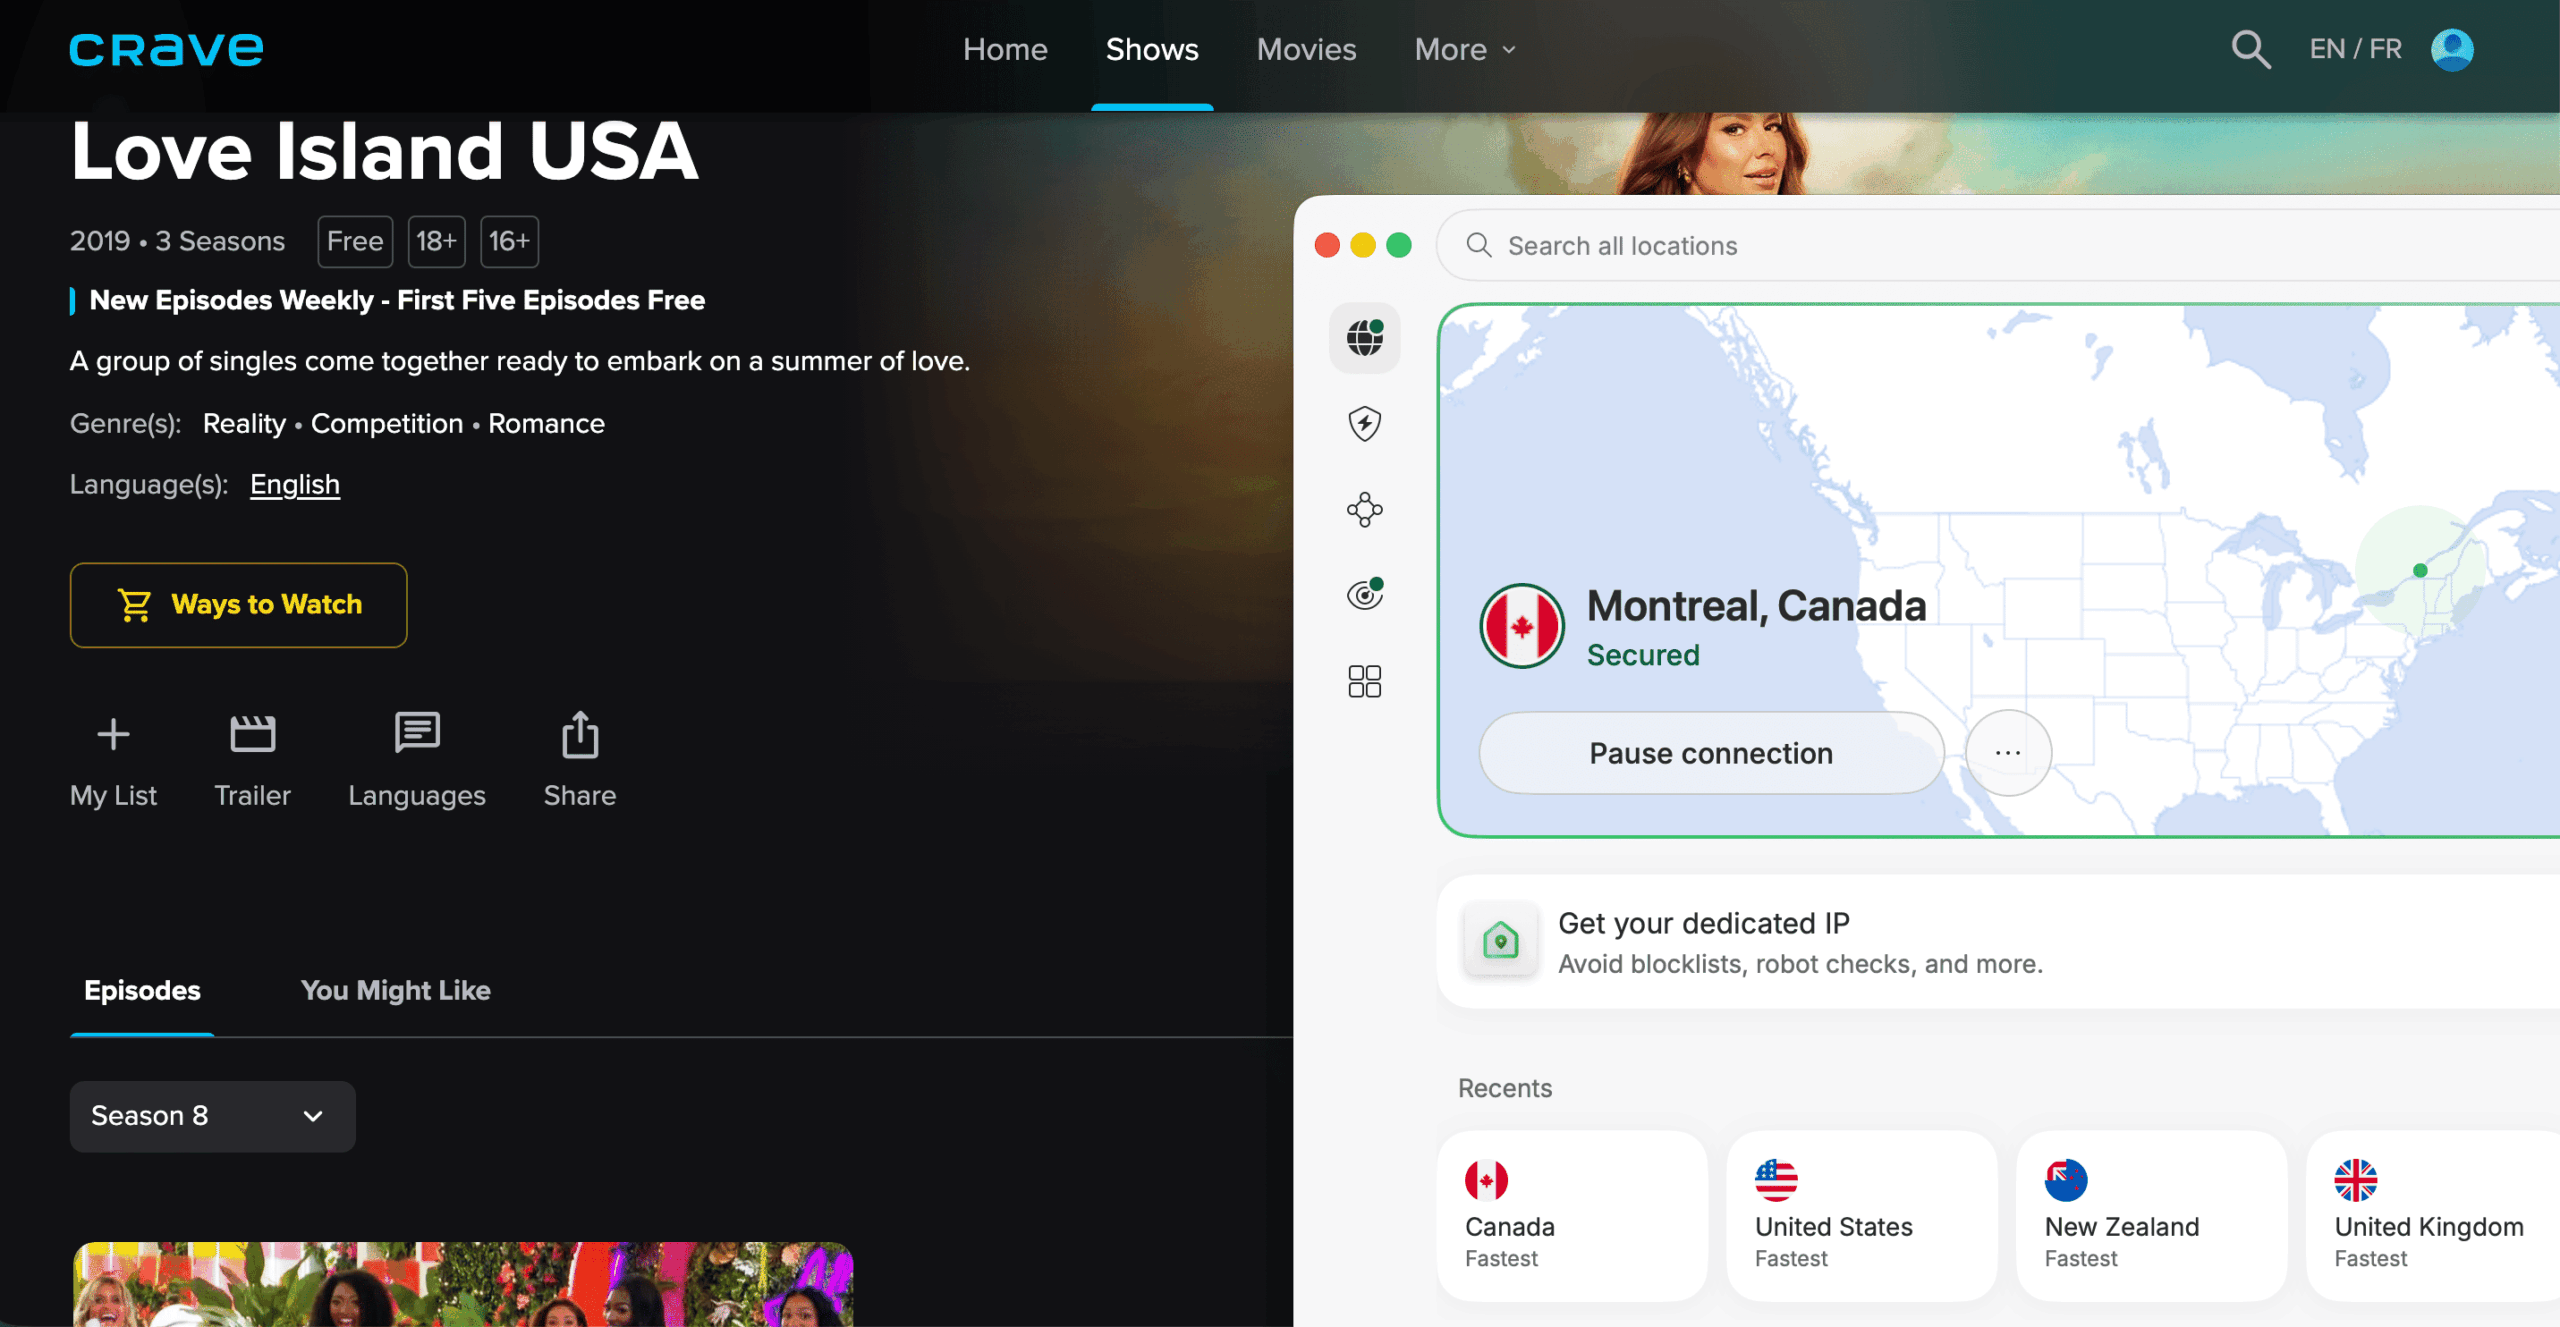The height and width of the screenshot is (1327, 2560).
Task: Open the user profile avatar
Action: pyautogui.click(x=2452, y=49)
